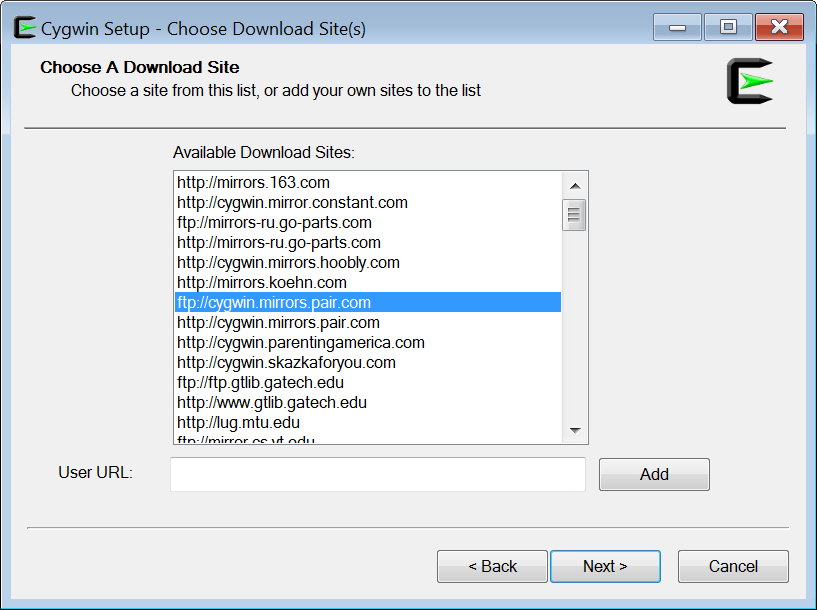Viewport: 817px width, 610px height.
Task: Proceed with the Next button
Action: [605, 566]
